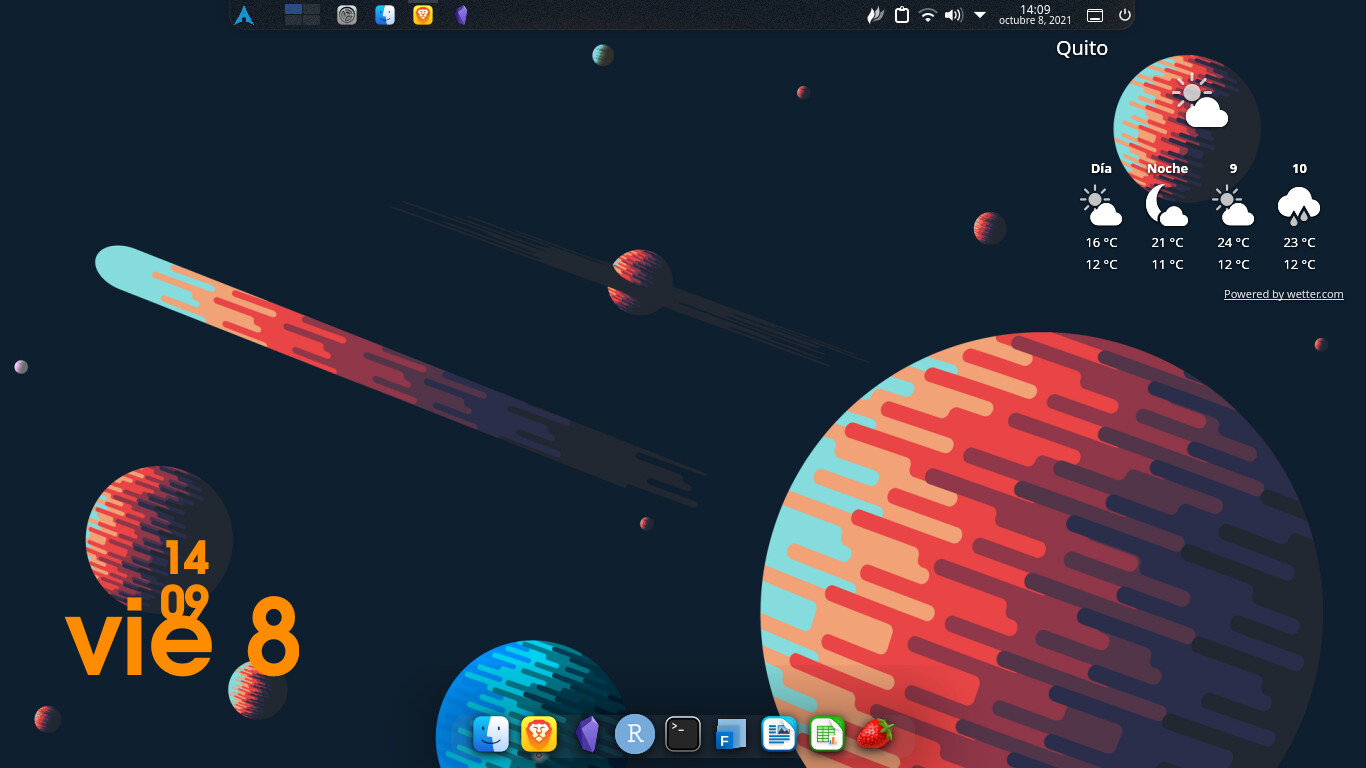The image size is (1366, 768).
Task: Click the Quito weather widget title
Action: point(1082,48)
